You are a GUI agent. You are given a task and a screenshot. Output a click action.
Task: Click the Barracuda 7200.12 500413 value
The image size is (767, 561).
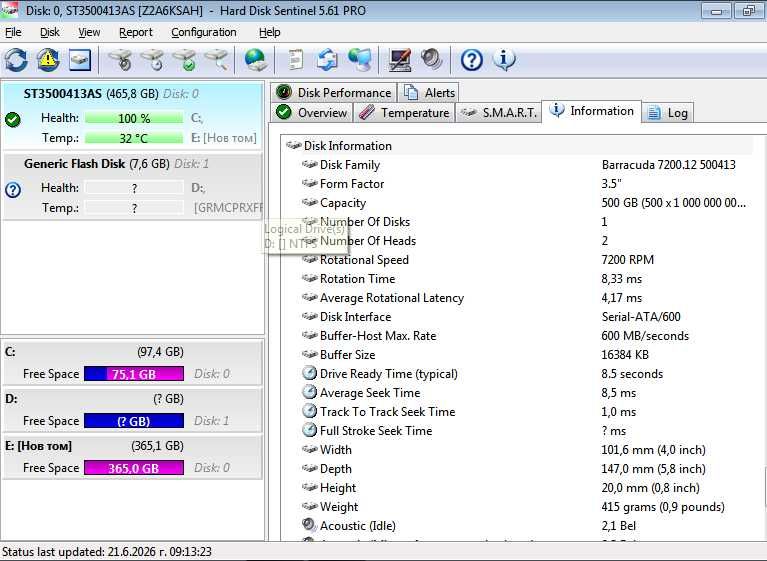[669, 165]
